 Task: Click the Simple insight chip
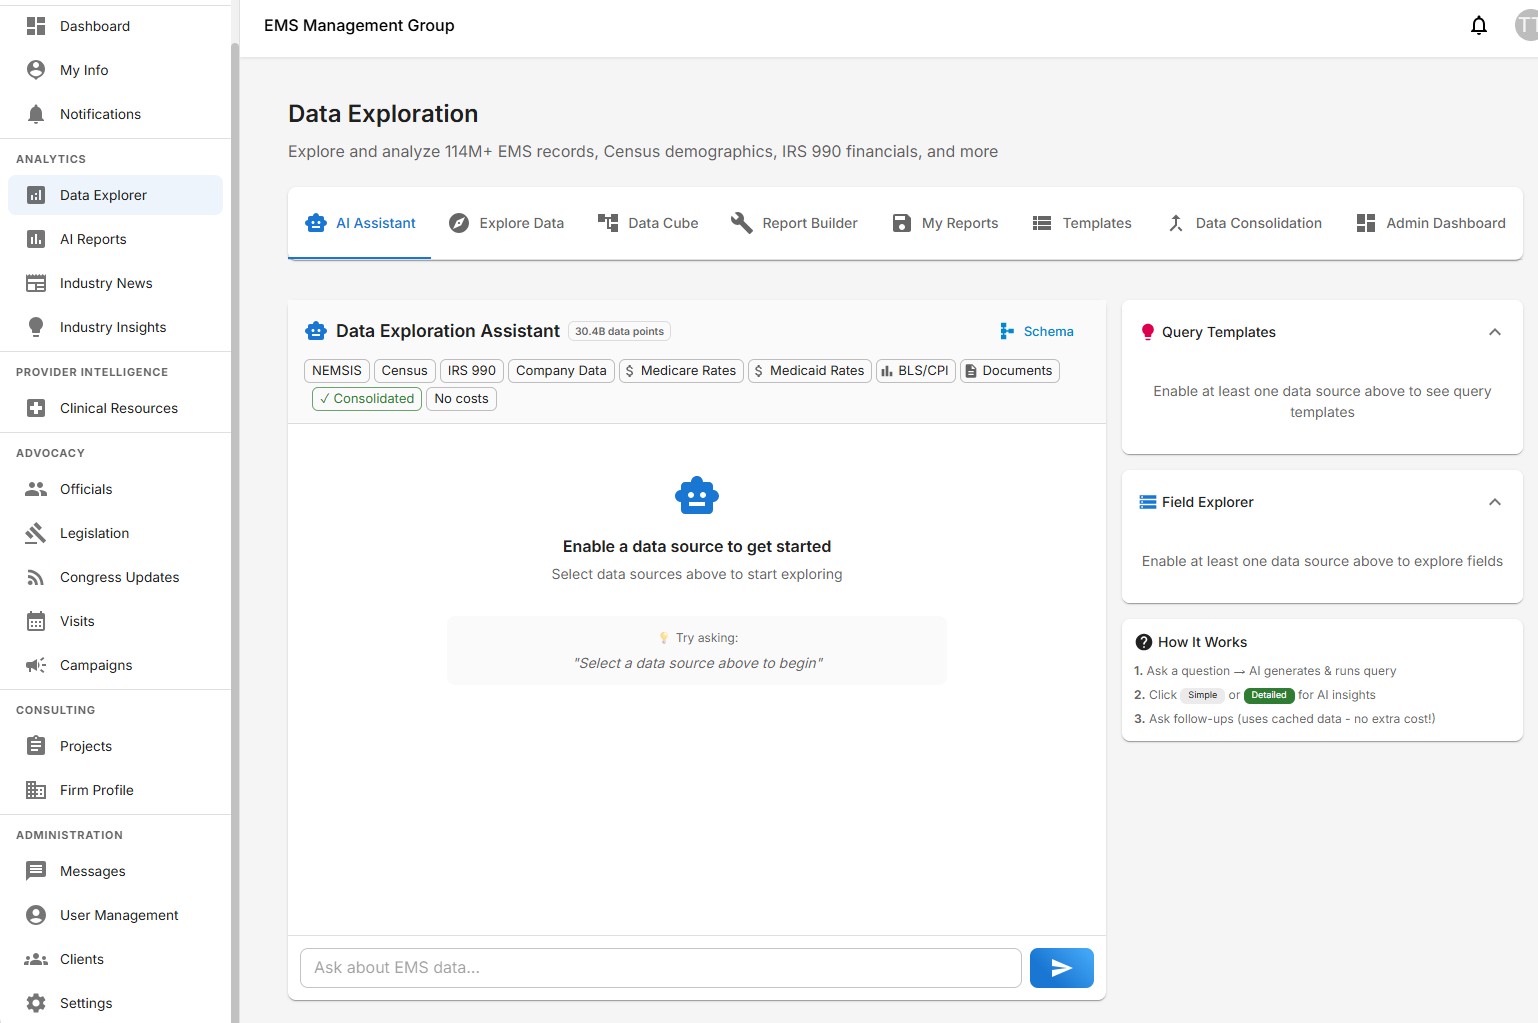pos(1203,695)
